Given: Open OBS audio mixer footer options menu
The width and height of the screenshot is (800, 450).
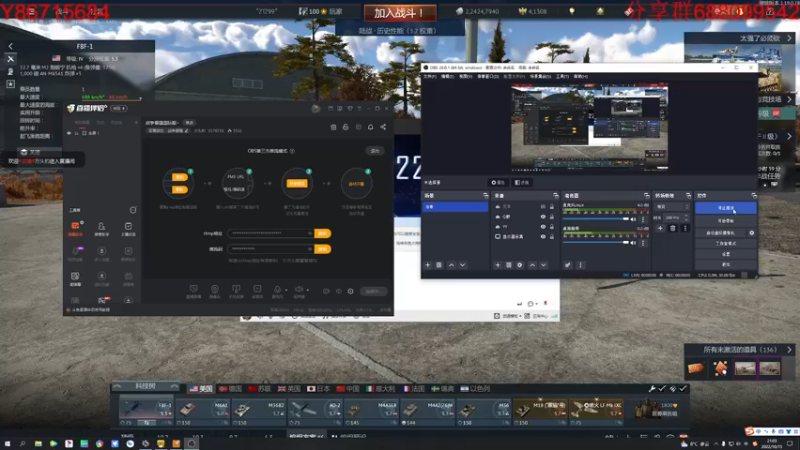Looking at the screenshot, I should [580, 265].
